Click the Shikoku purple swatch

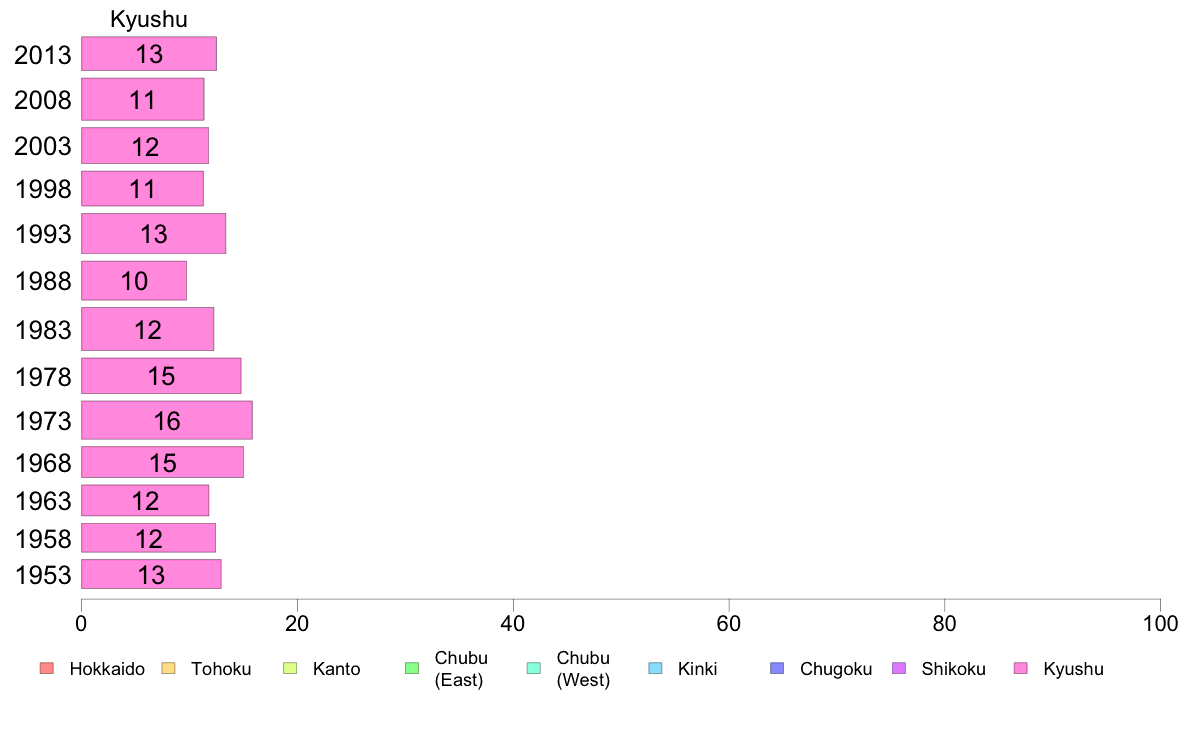tap(899, 668)
